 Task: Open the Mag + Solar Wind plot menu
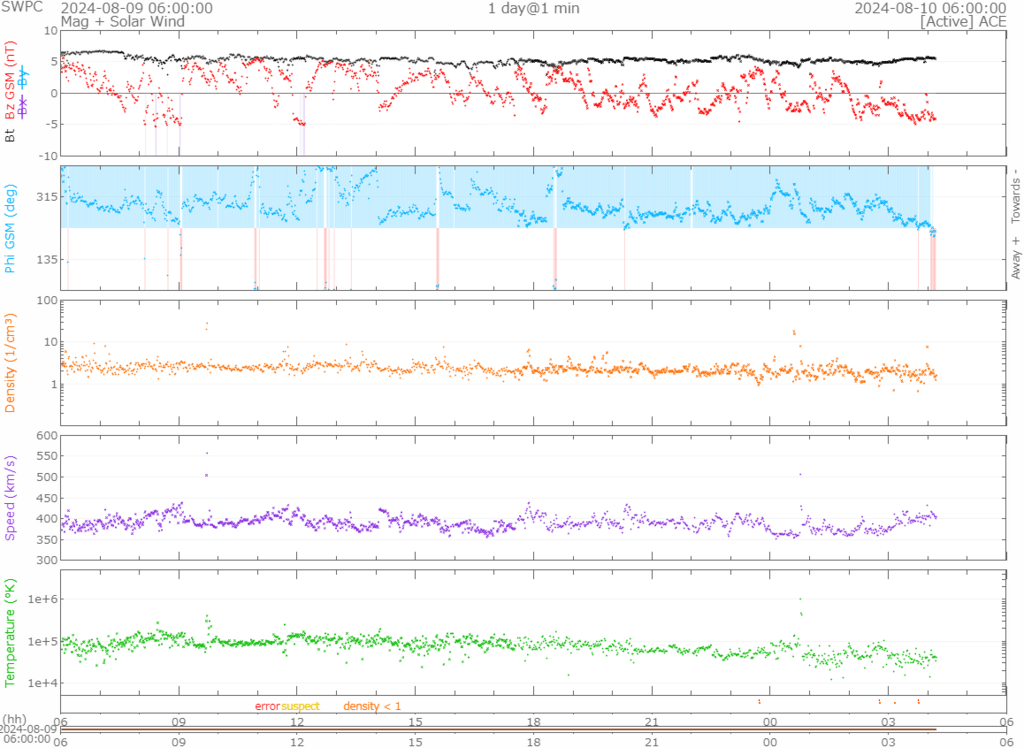(106, 21)
